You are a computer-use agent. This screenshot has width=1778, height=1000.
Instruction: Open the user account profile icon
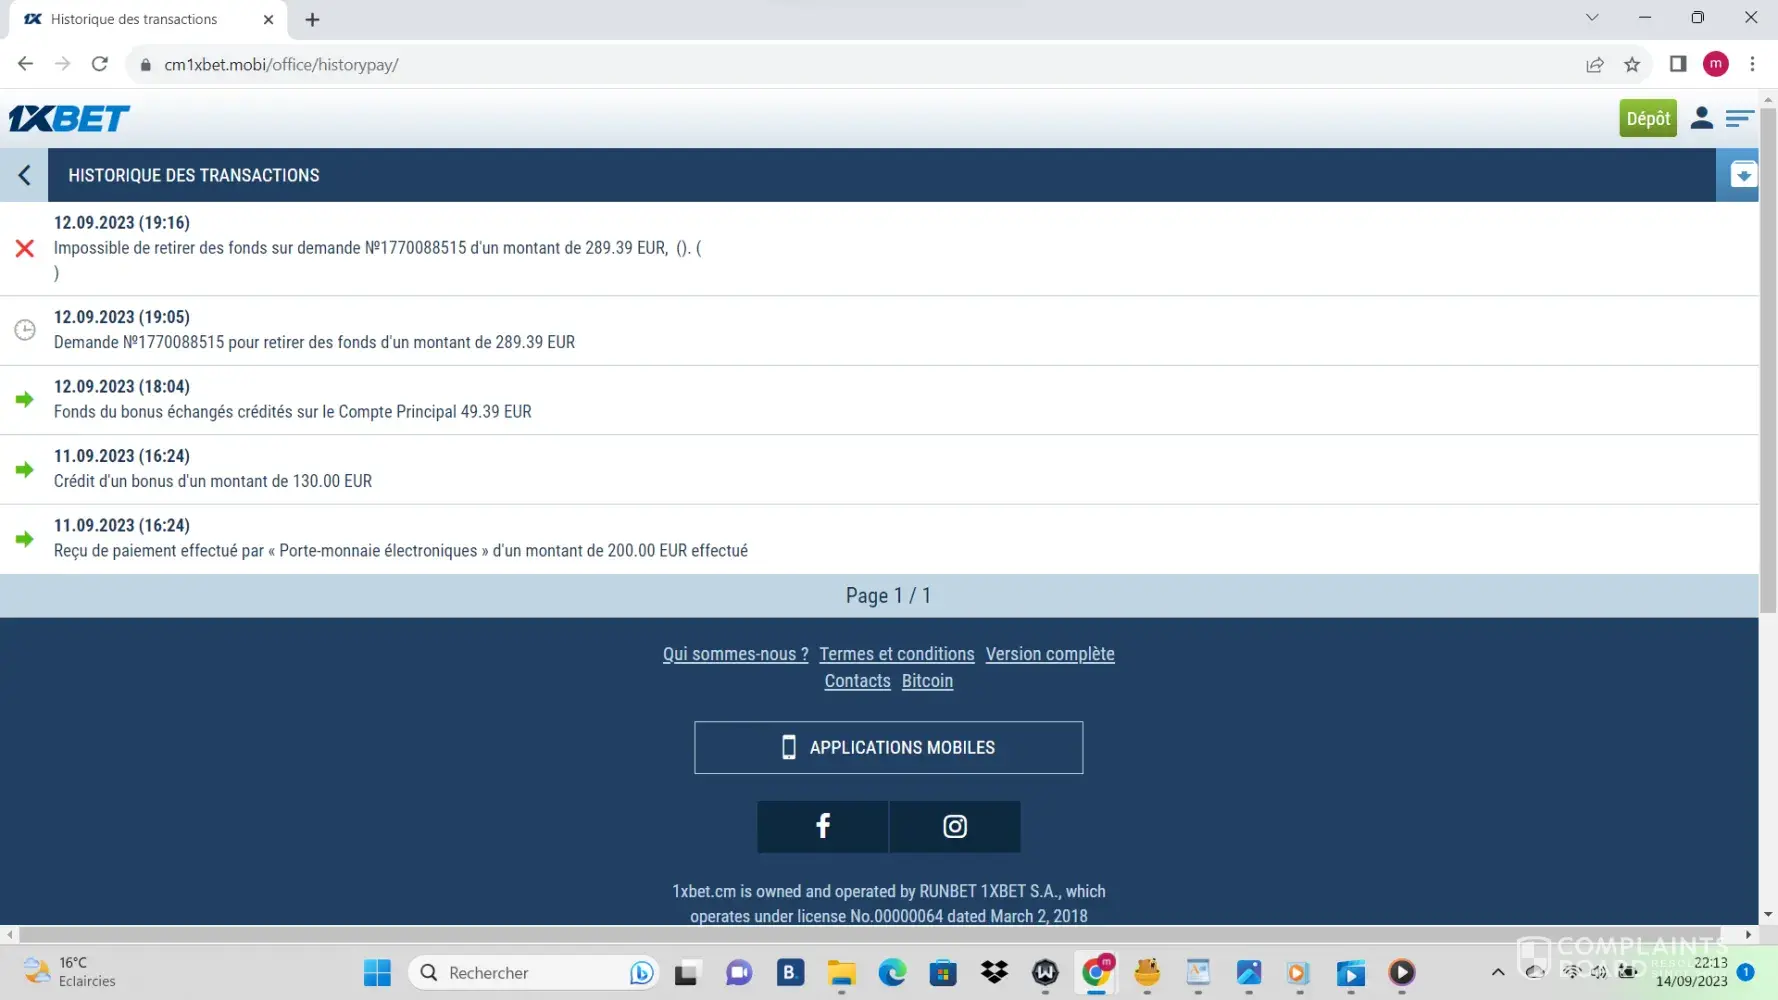(x=1701, y=118)
